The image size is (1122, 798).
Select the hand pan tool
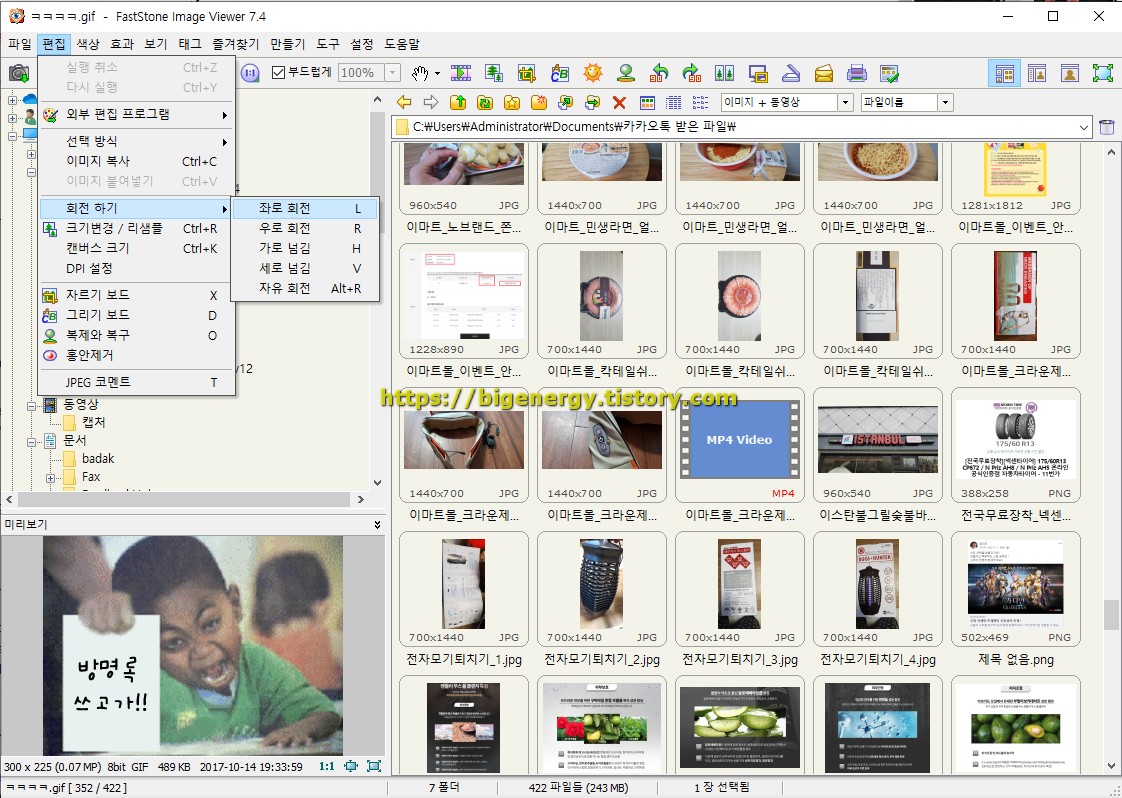[x=420, y=73]
